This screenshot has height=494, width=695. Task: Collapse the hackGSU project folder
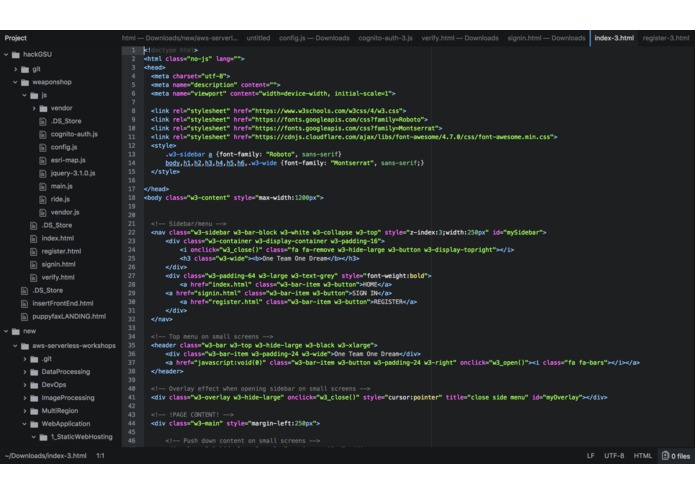click(6, 54)
